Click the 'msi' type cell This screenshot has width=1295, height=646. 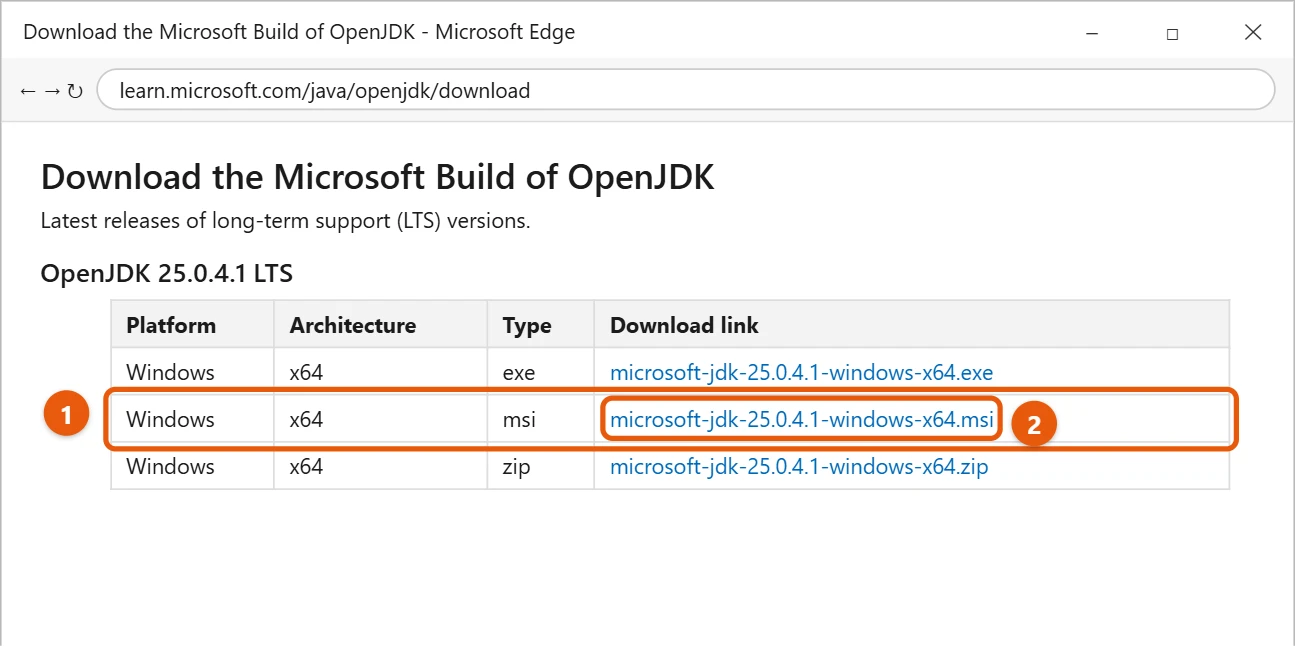[x=540, y=419]
